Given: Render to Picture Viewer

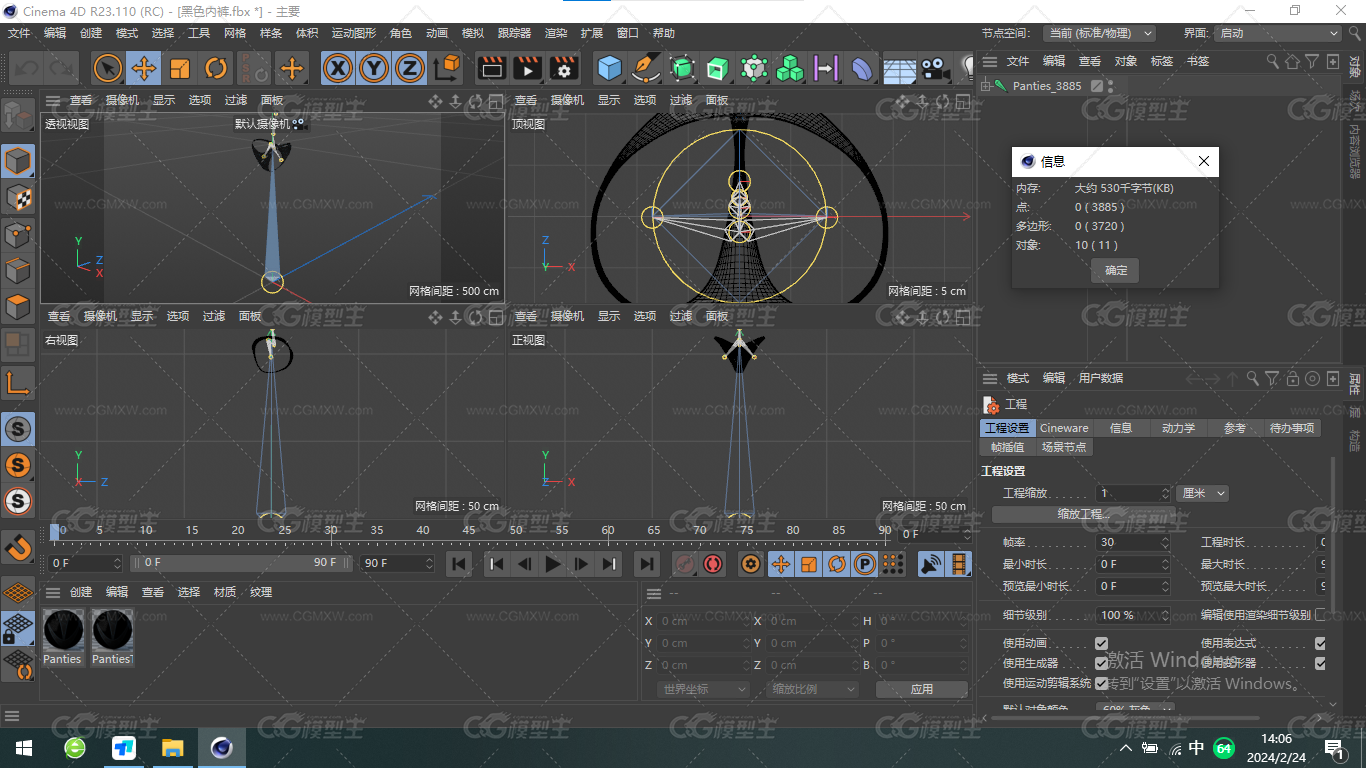Looking at the screenshot, I should point(528,68).
